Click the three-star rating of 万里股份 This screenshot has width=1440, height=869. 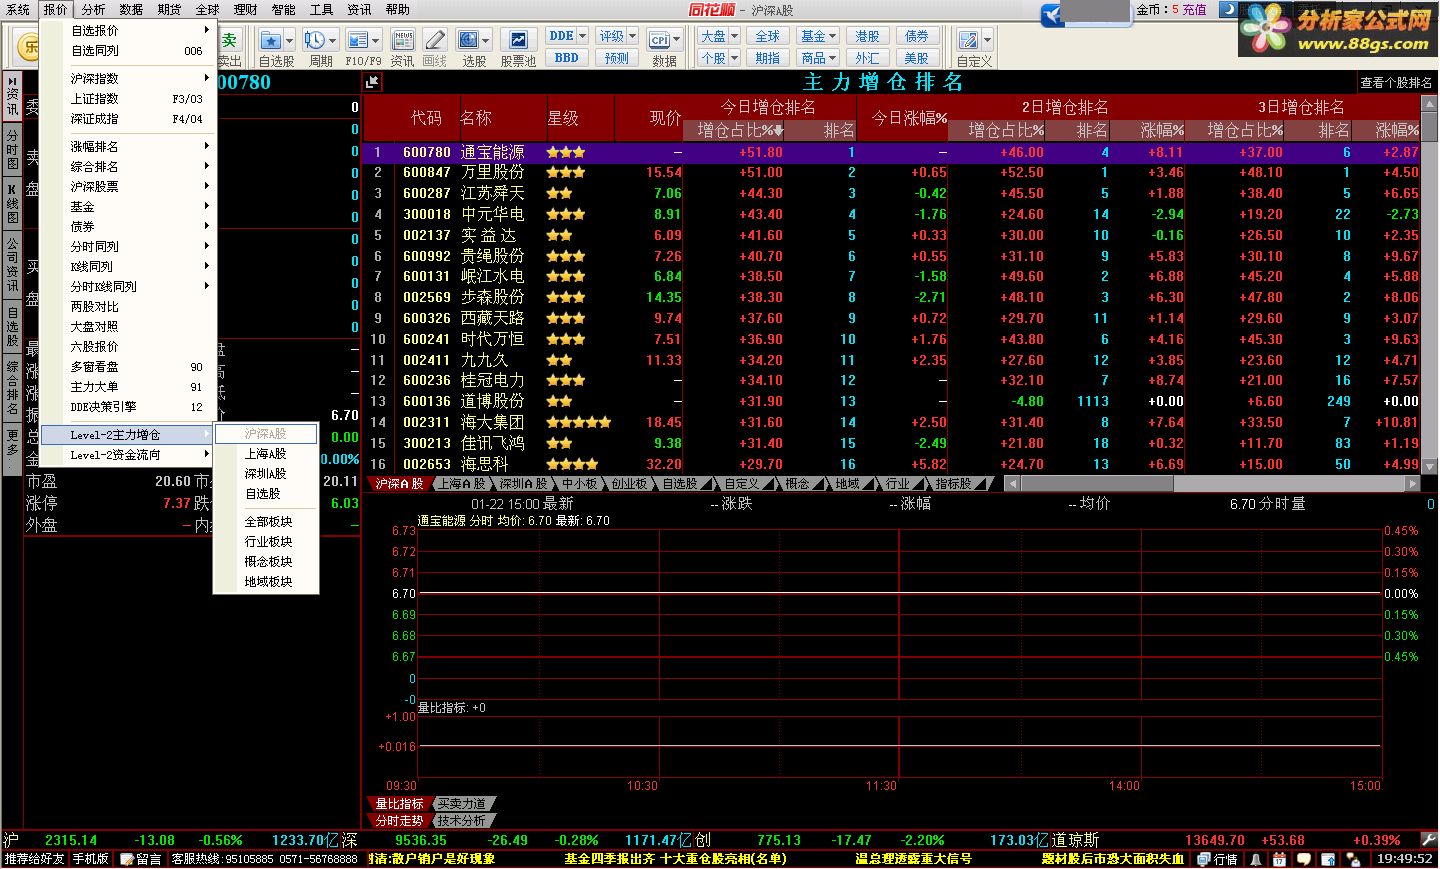coord(566,173)
